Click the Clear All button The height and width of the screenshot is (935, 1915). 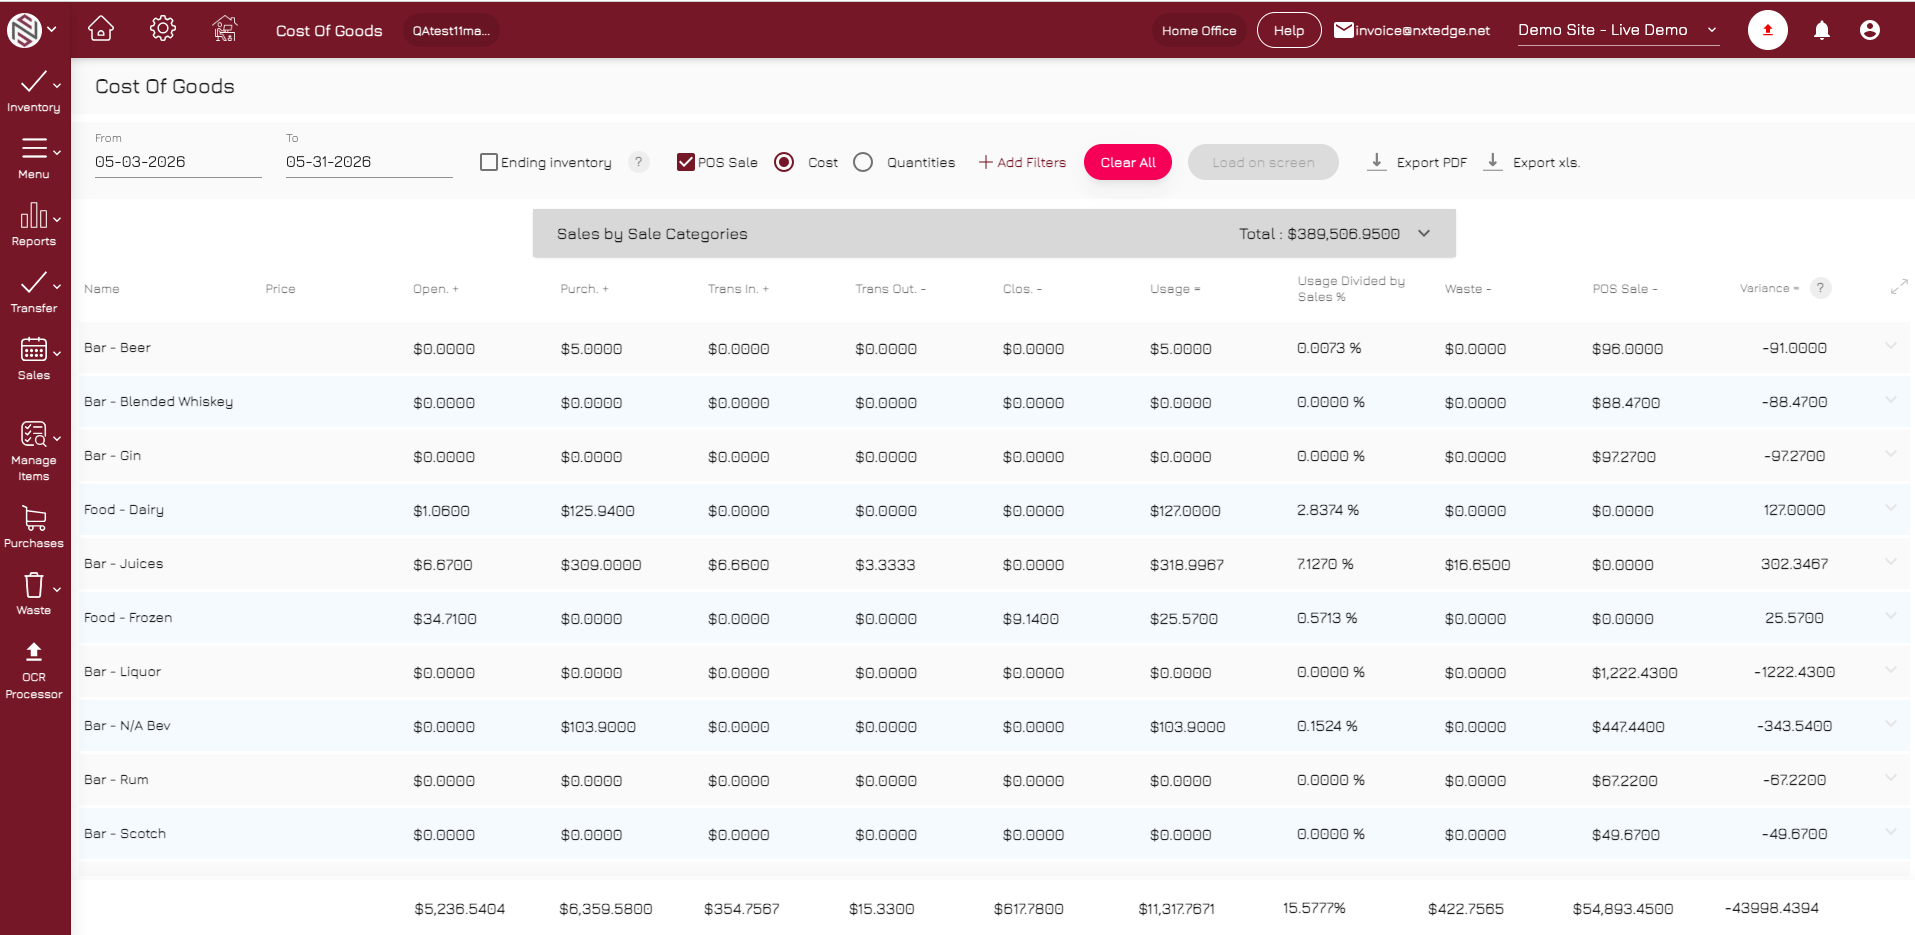tap(1128, 162)
